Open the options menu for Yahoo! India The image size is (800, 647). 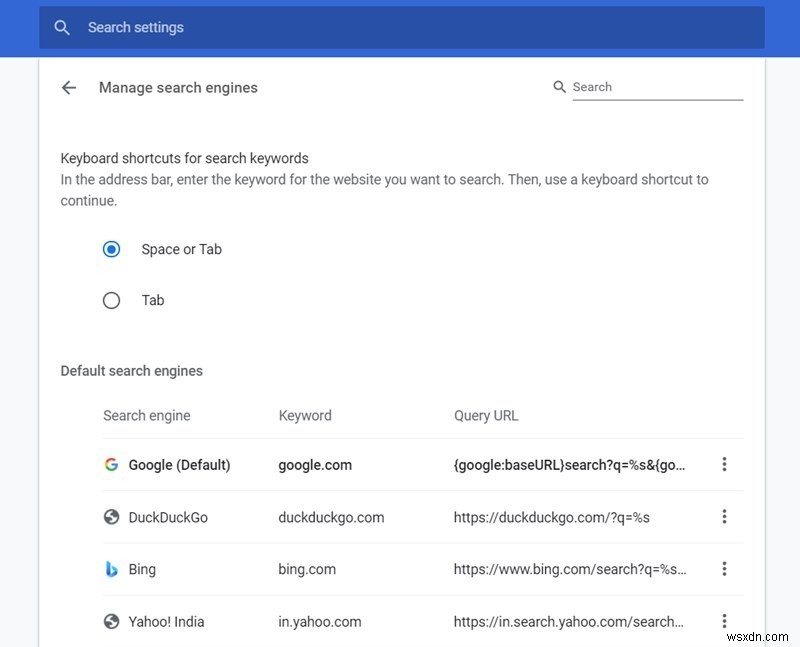tap(724, 621)
